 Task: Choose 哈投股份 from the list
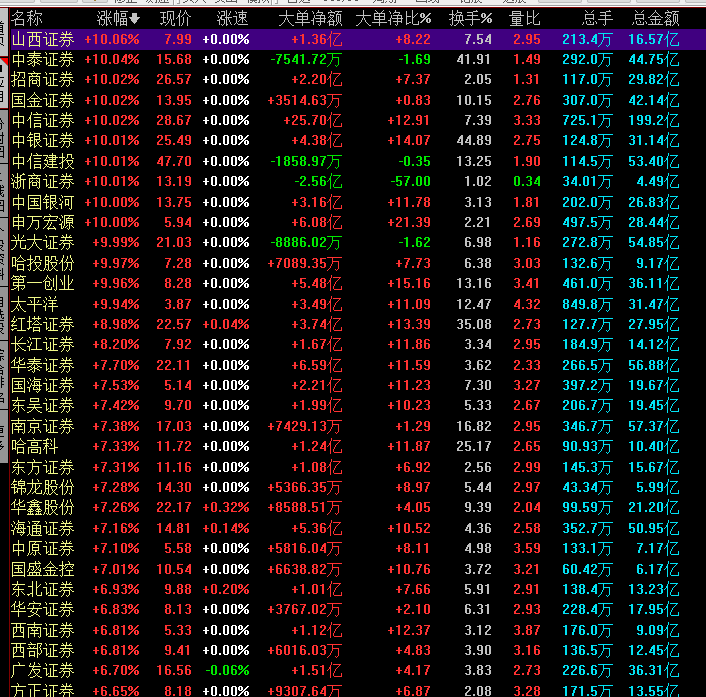(x=43, y=263)
